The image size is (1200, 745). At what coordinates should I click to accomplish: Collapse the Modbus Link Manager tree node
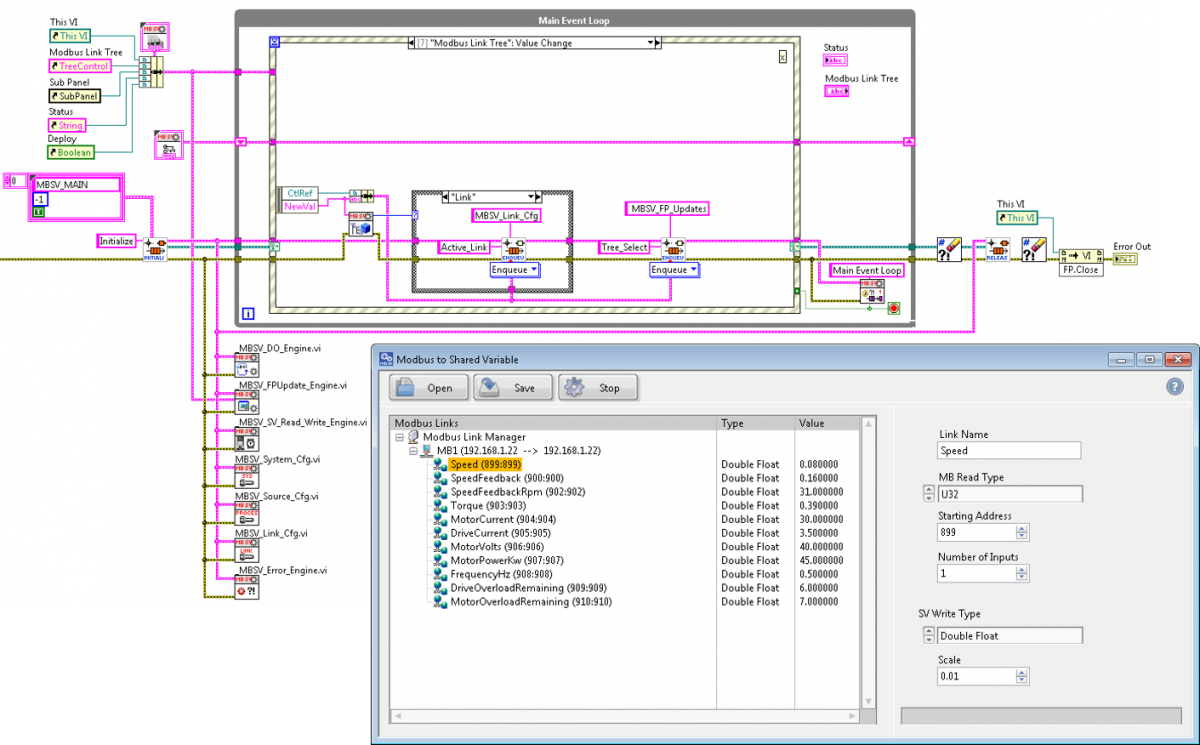coord(399,437)
